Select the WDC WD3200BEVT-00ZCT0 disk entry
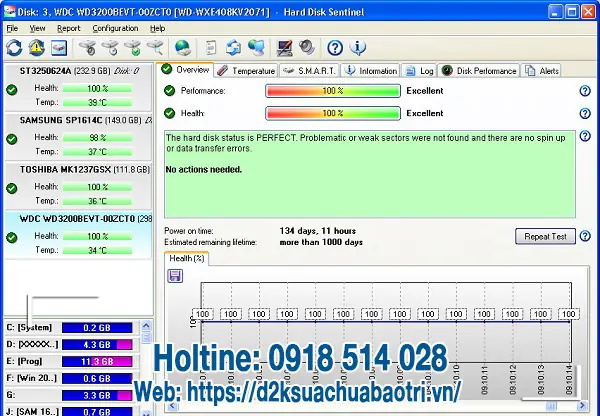 tap(78, 235)
